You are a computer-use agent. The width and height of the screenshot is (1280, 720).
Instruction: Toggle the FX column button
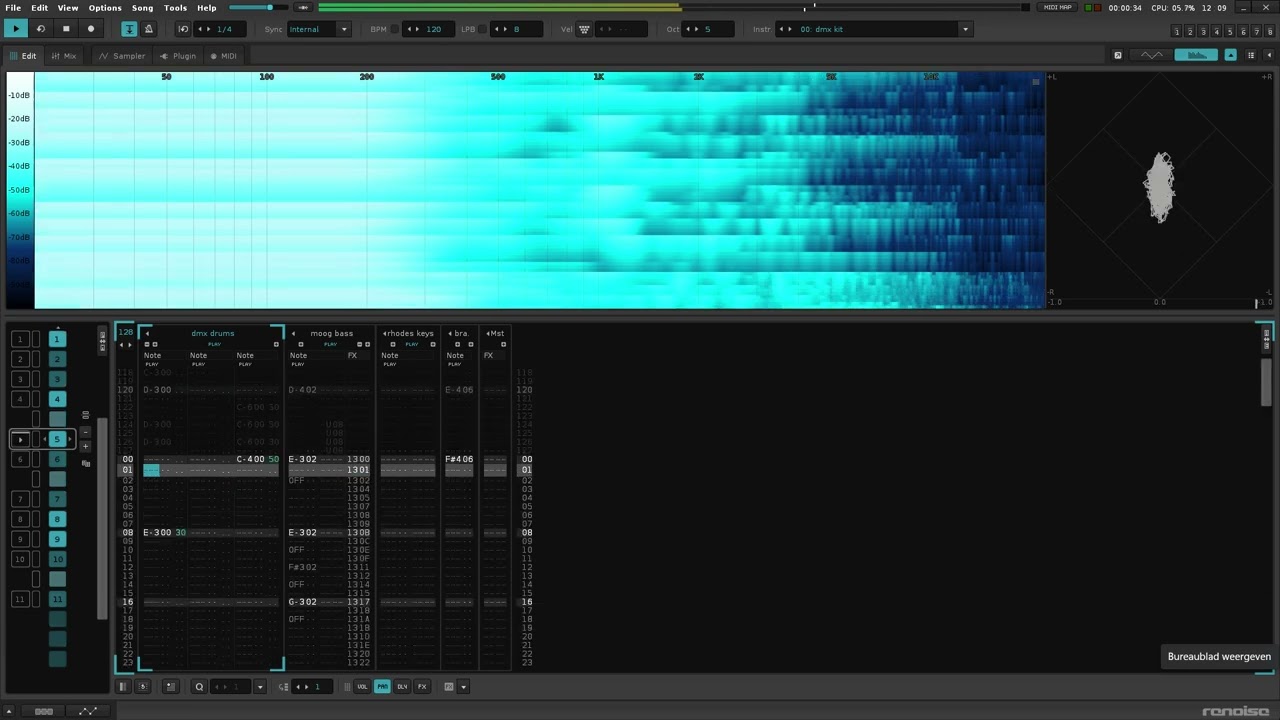click(x=422, y=687)
